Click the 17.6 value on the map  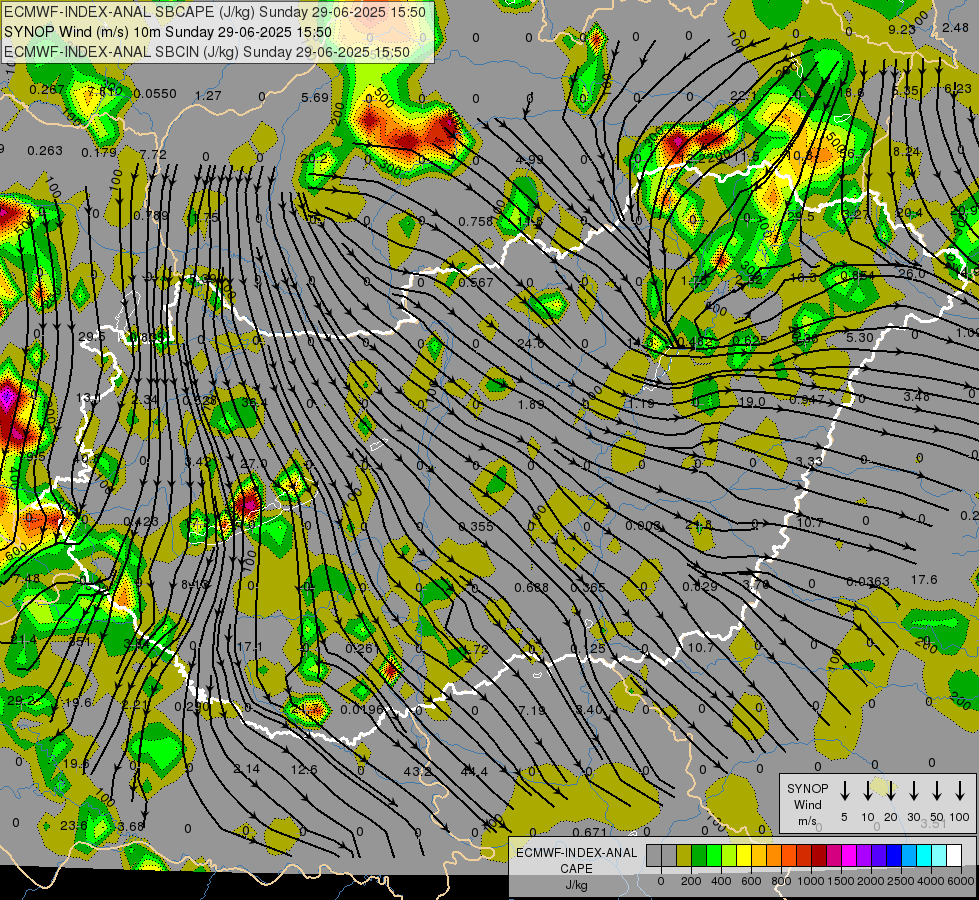pyautogui.click(x=924, y=580)
